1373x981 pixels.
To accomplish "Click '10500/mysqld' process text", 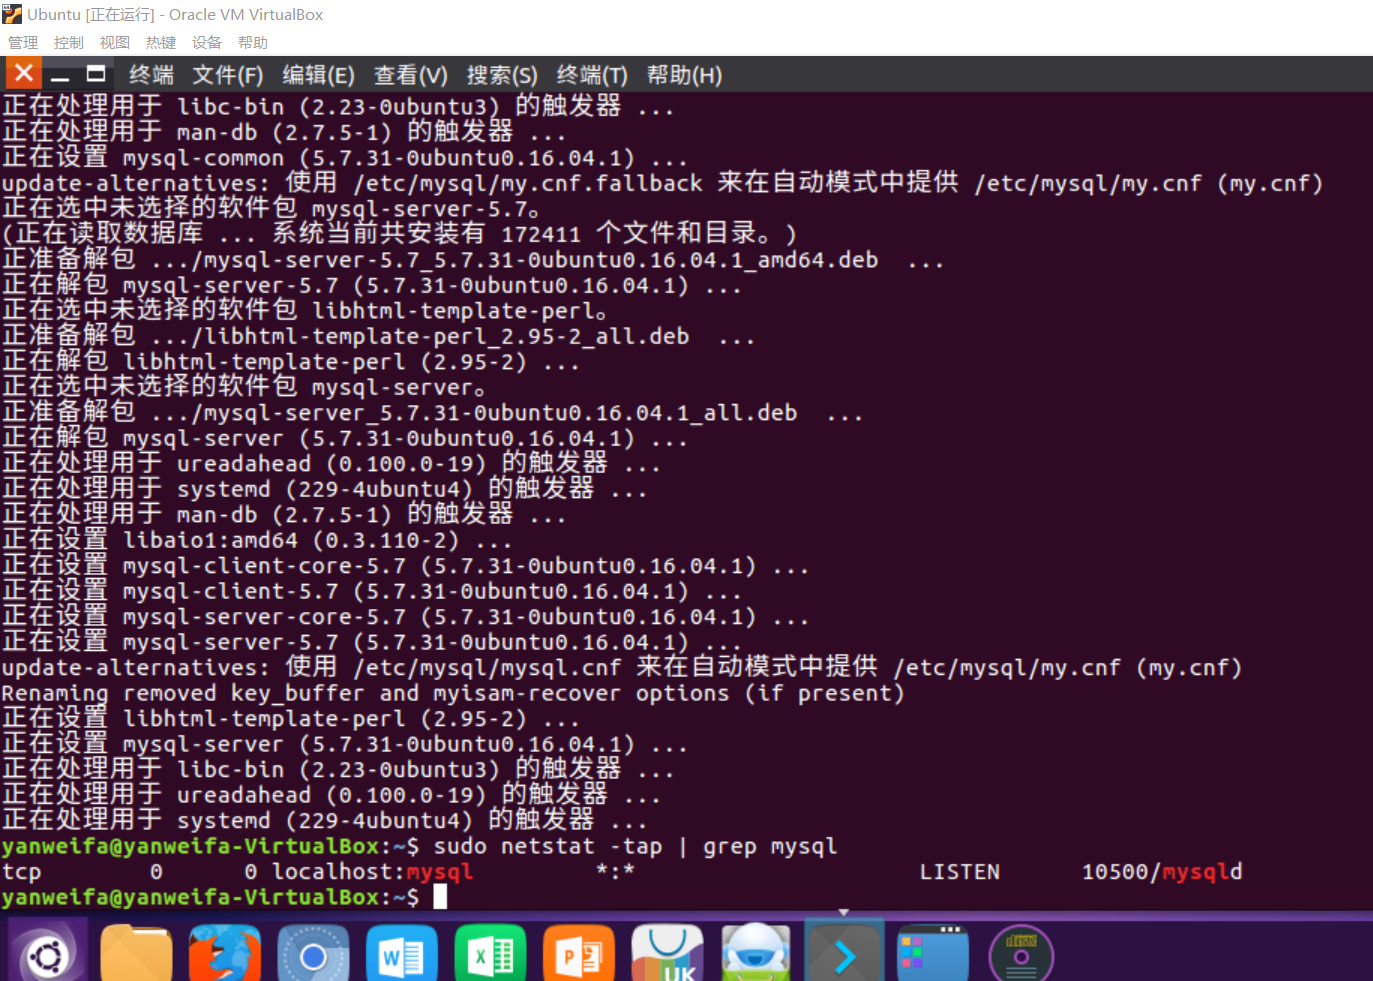I will 1162,872.
